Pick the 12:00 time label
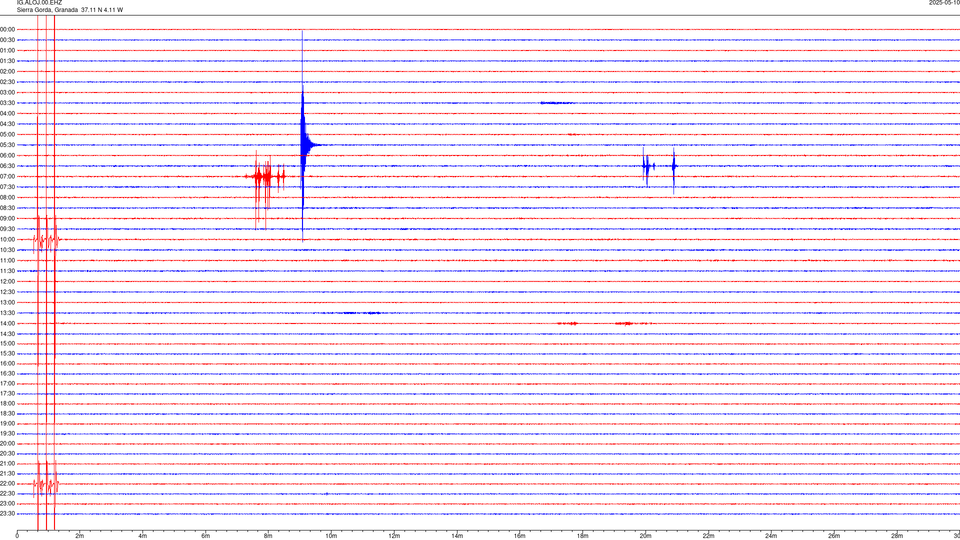 coord(8,282)
